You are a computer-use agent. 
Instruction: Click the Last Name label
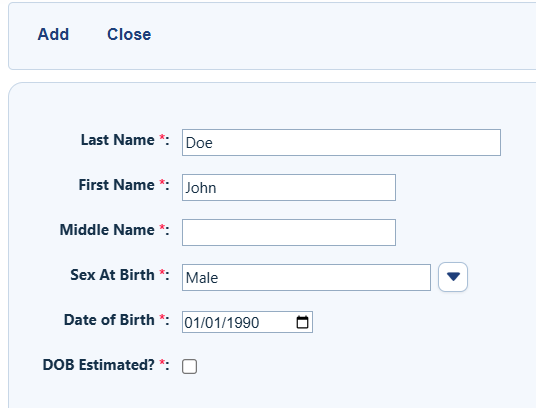point(118,140)
